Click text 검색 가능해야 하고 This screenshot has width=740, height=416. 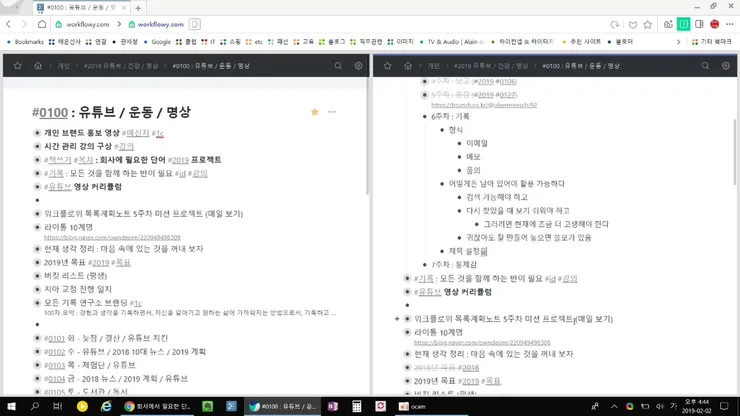tap(497, 197)
